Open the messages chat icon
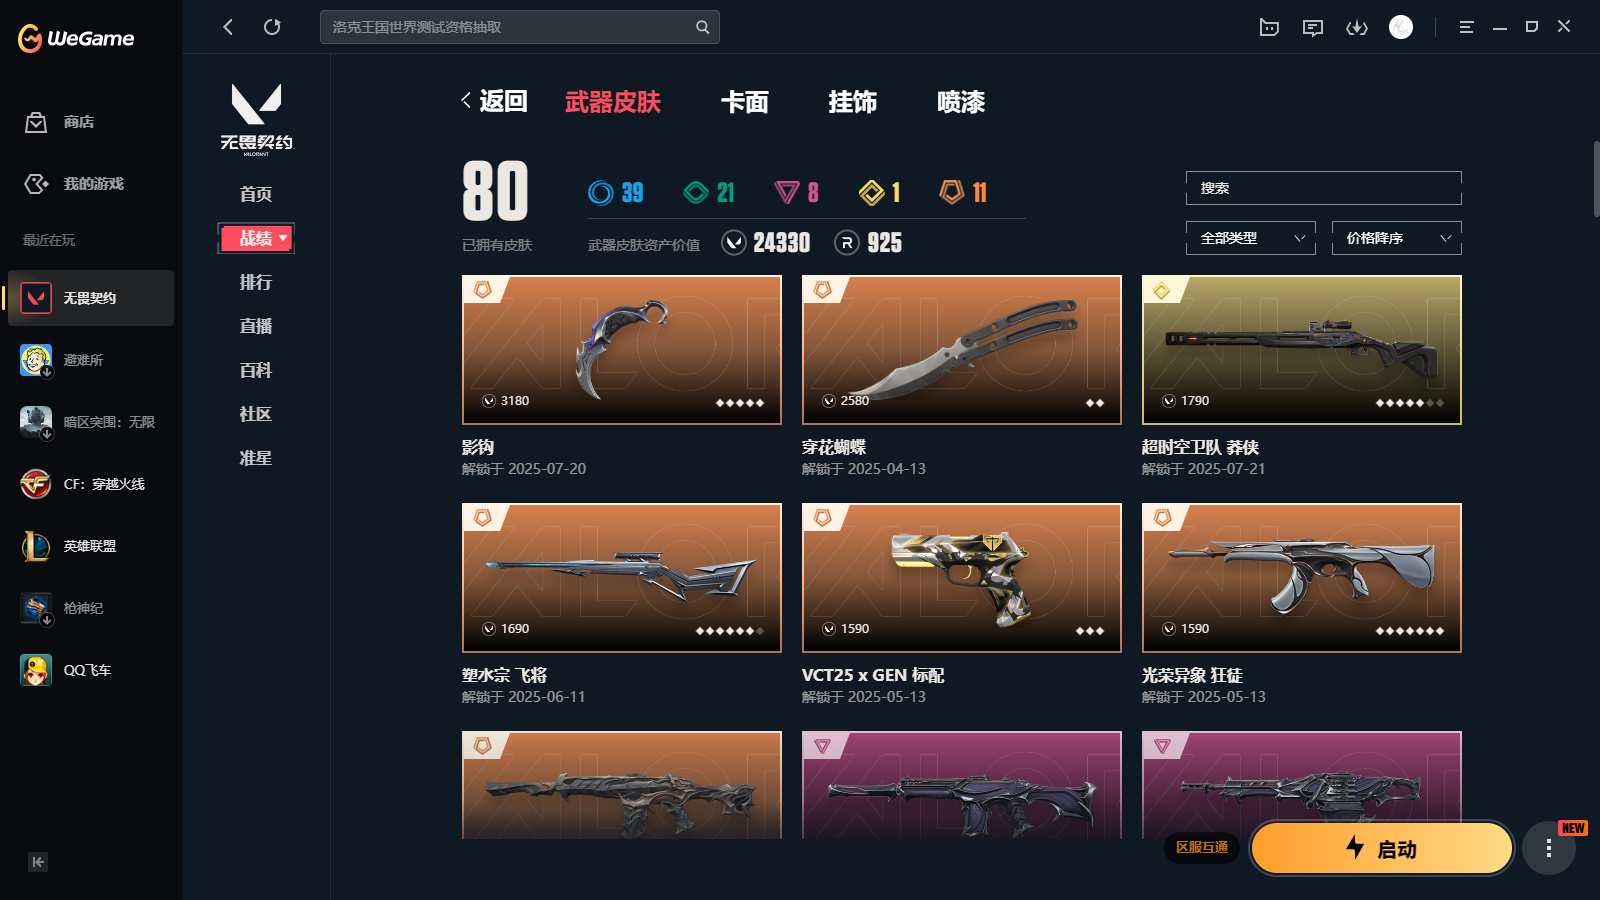The image size is (1600, 900). pyautogui.click(x=1313, y=27)
